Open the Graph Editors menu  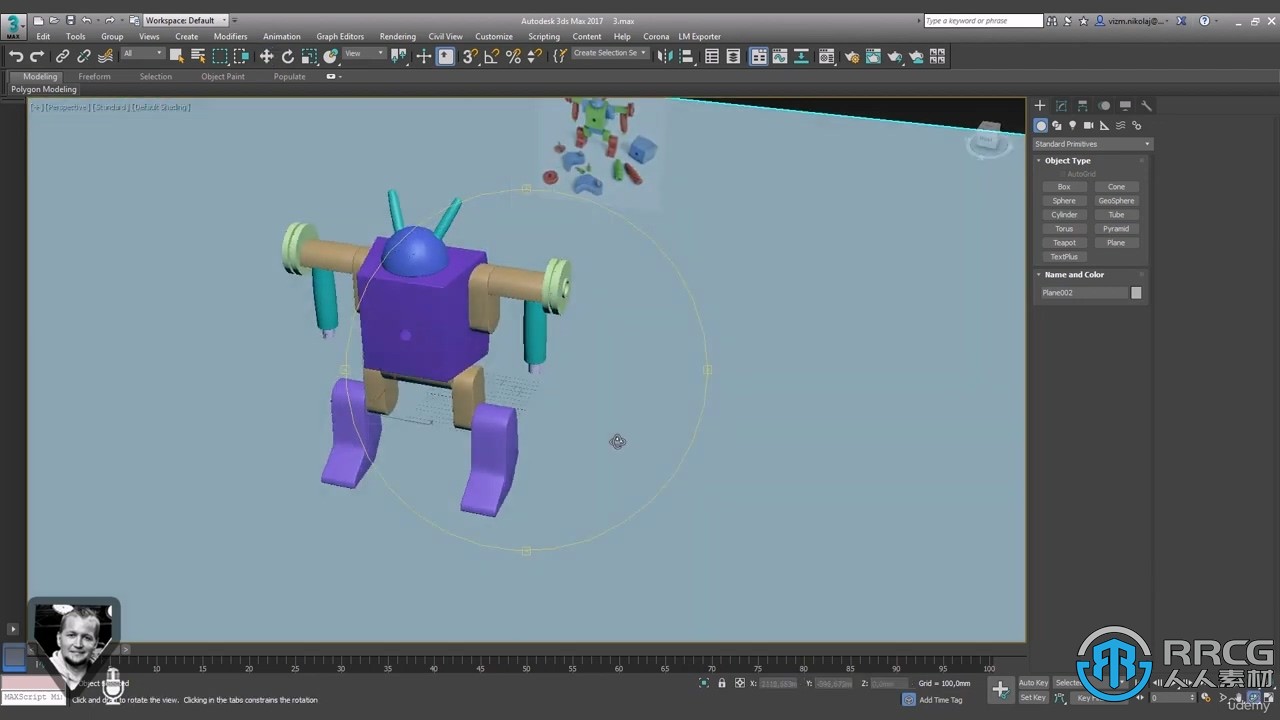[x=340, y=36]
